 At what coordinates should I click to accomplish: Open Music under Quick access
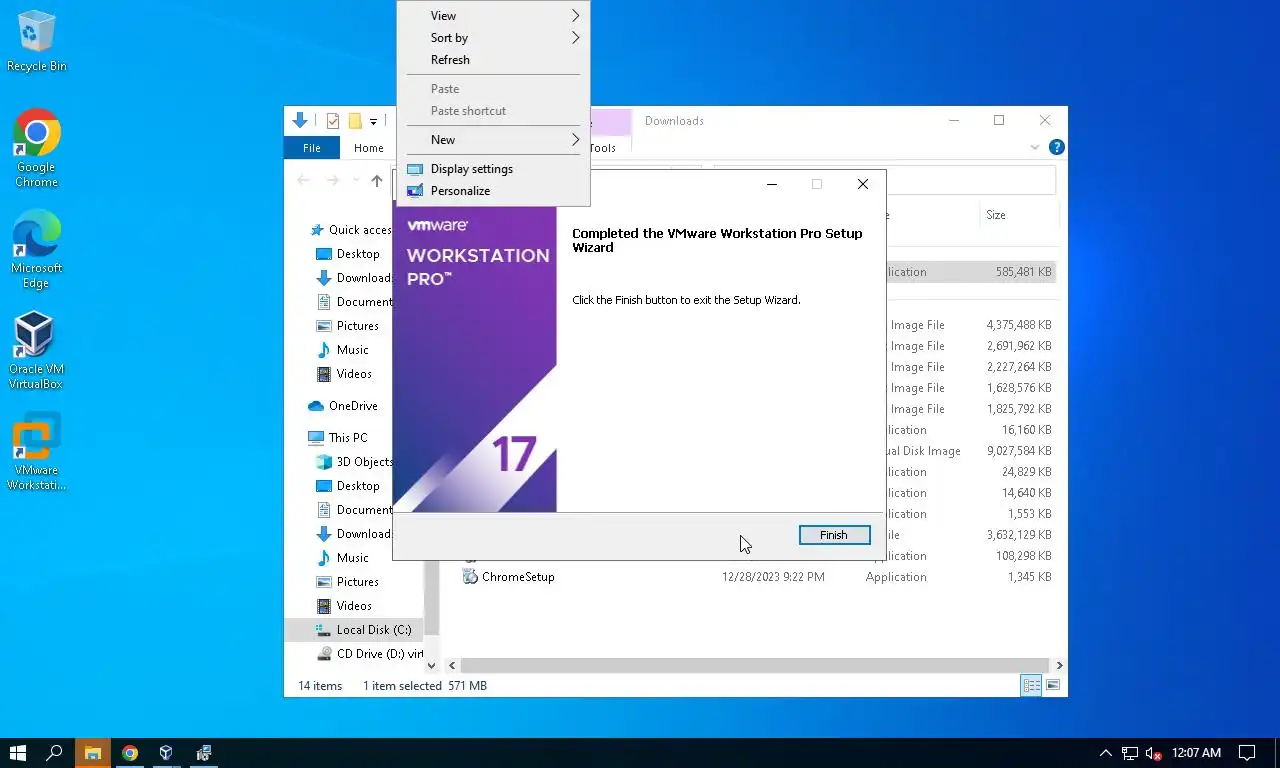[343, 350]
